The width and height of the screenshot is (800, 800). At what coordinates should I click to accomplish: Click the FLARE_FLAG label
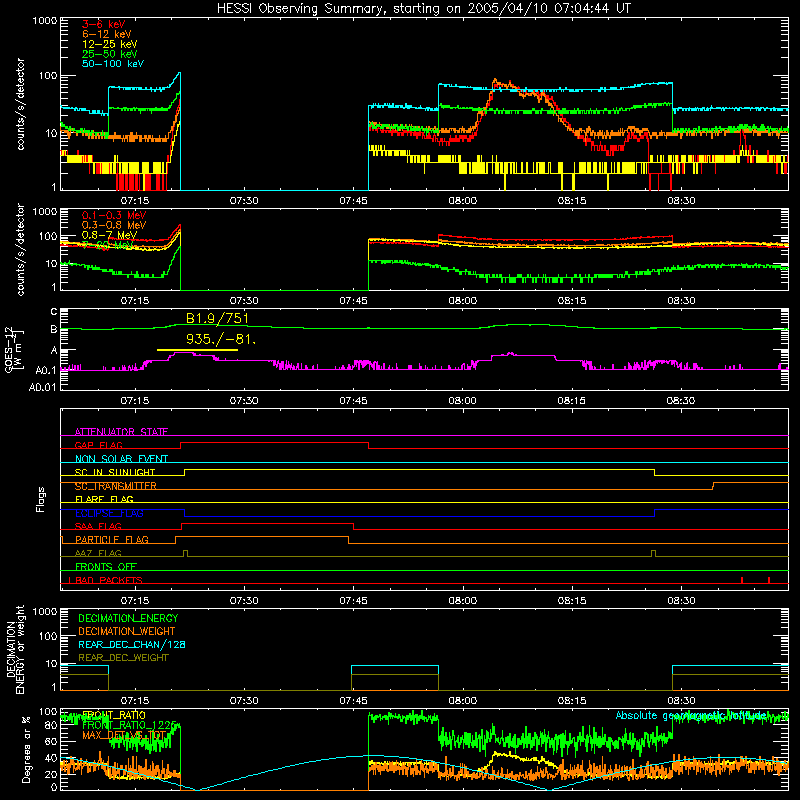point(104,499)
